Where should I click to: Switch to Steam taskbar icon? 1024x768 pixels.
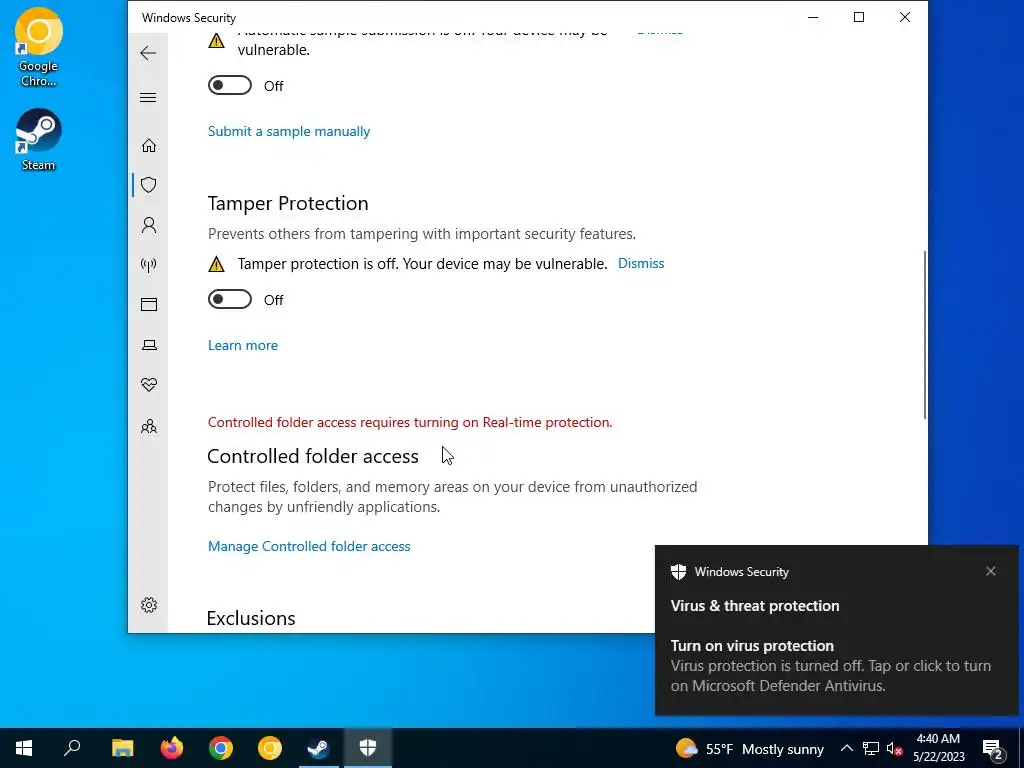[x=319, y=748]
